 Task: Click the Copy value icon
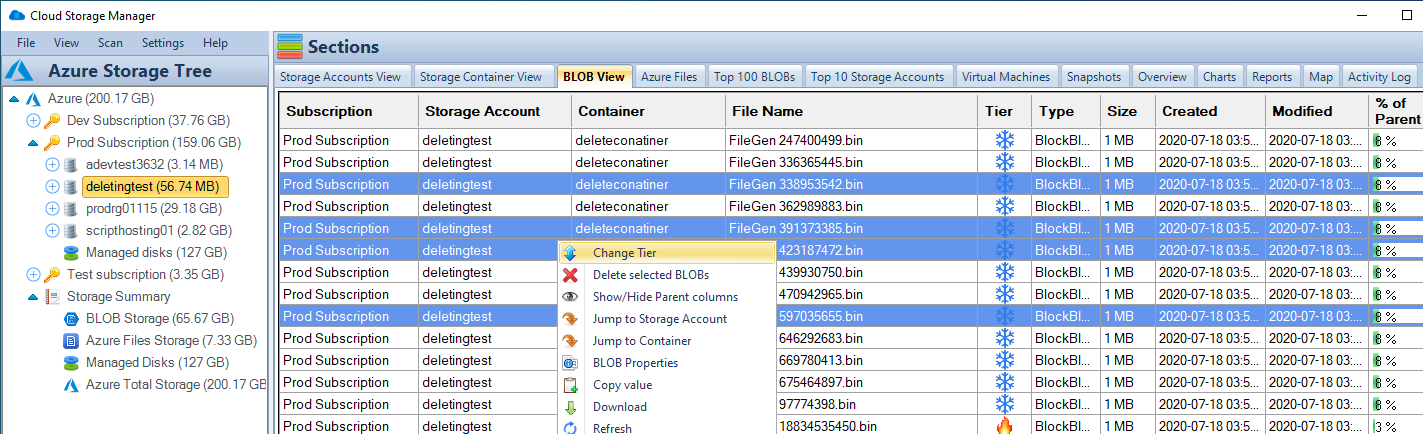click(x=570, y=385)
